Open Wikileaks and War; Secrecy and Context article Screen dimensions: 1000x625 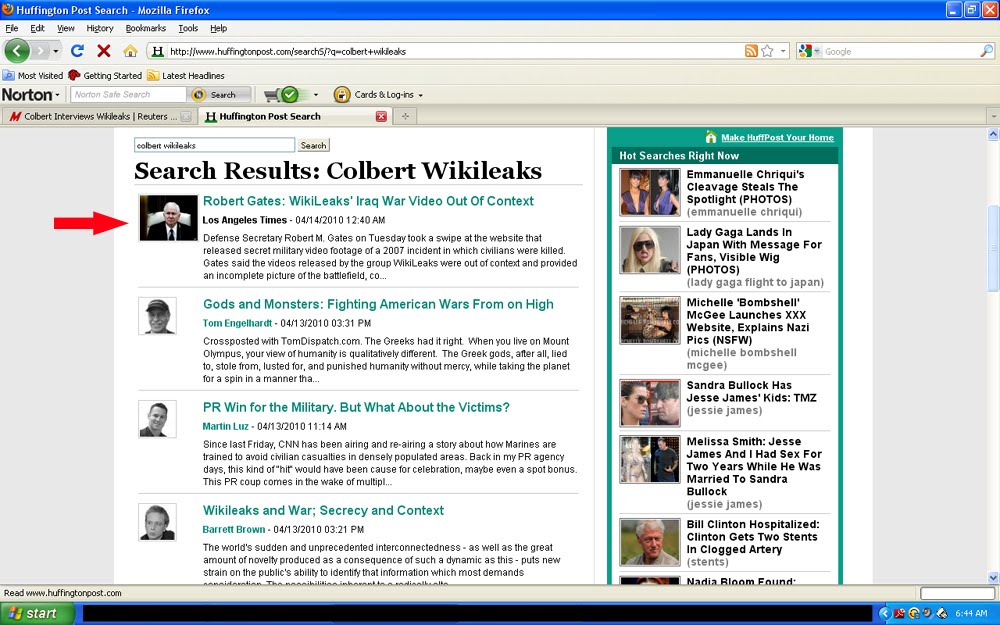323,510
